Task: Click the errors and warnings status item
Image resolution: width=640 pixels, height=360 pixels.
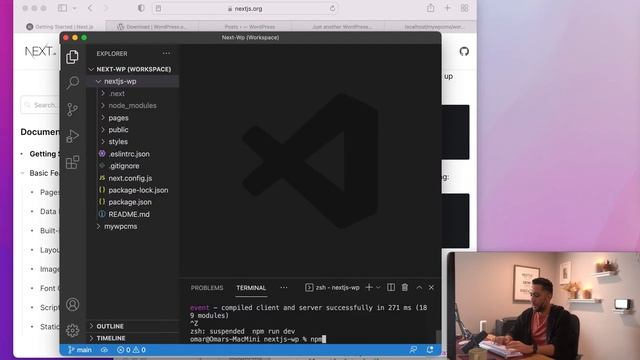Action: (x=131, y=350)
